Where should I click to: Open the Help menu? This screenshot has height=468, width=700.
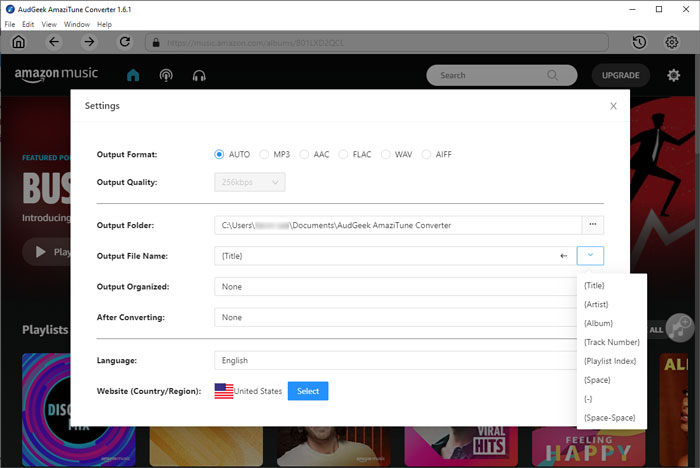point(104,24)
